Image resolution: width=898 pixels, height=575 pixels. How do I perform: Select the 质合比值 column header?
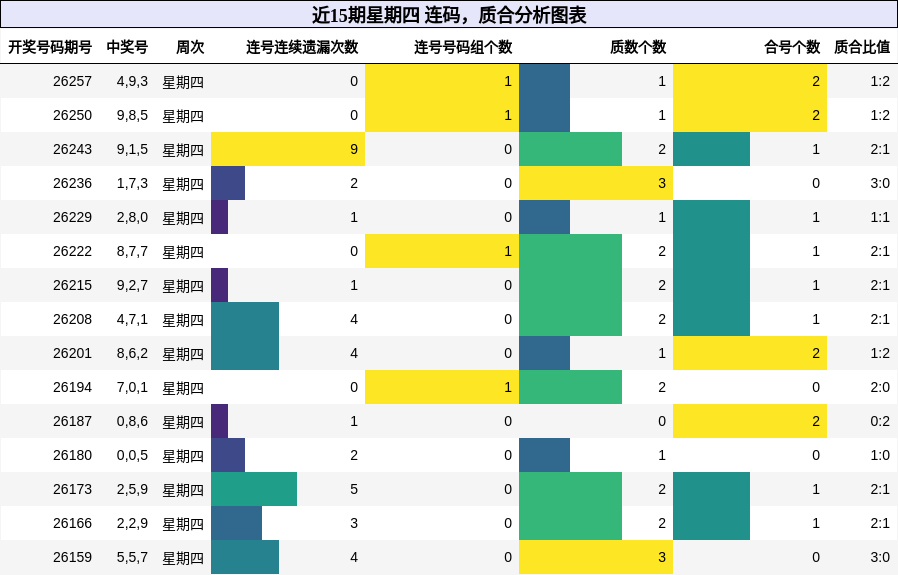point(862,47)
